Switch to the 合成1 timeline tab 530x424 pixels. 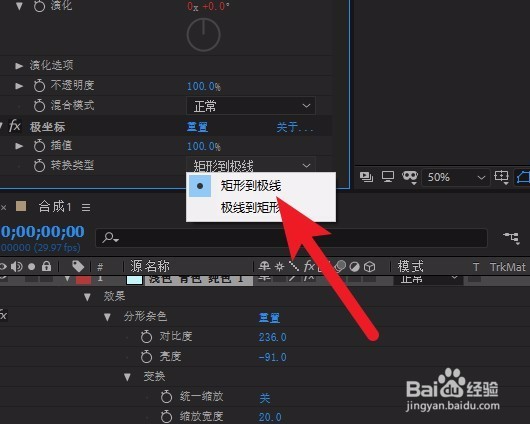55,206
